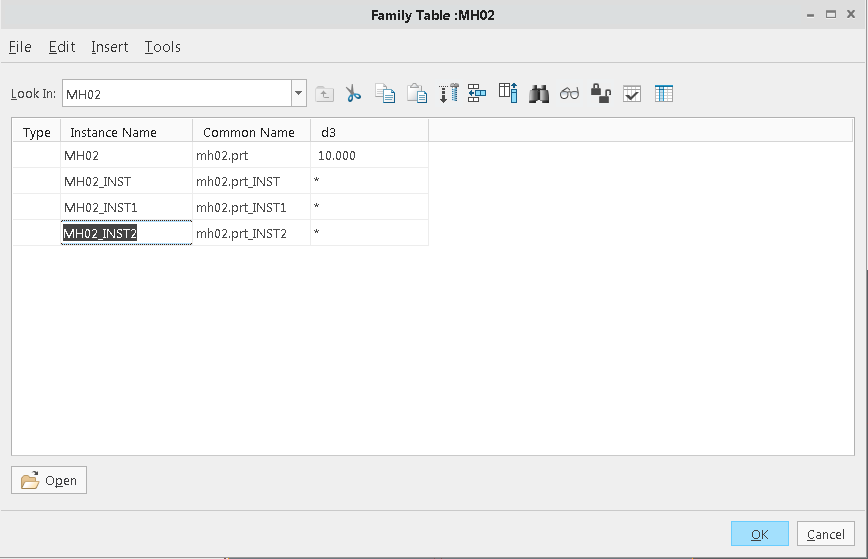The width and height of the screenshot is (868, 559).
Task: Cut selected cells with scissors icon
Action: [353, 94]
